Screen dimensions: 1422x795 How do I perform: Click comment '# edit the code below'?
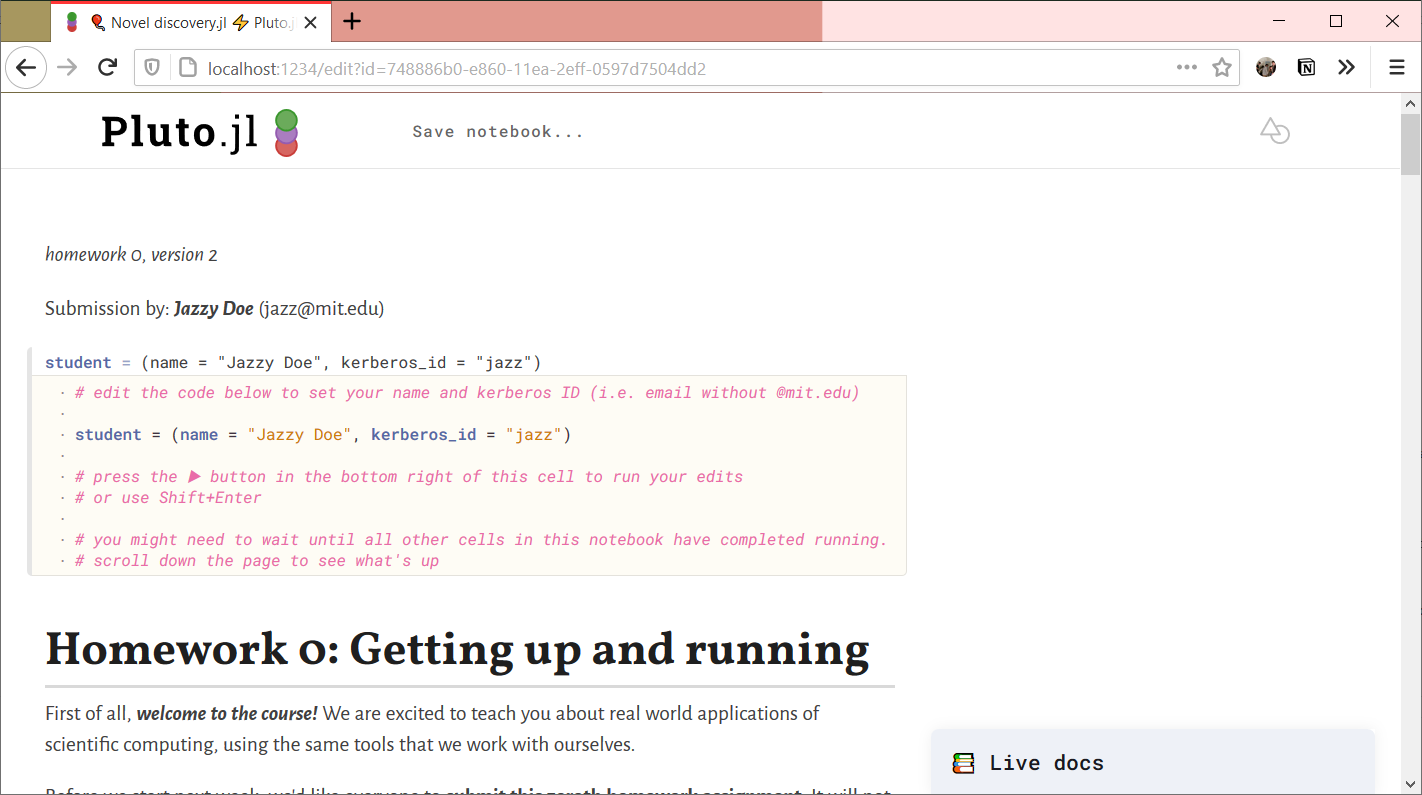pyautogui.click(x=467, y=393)
